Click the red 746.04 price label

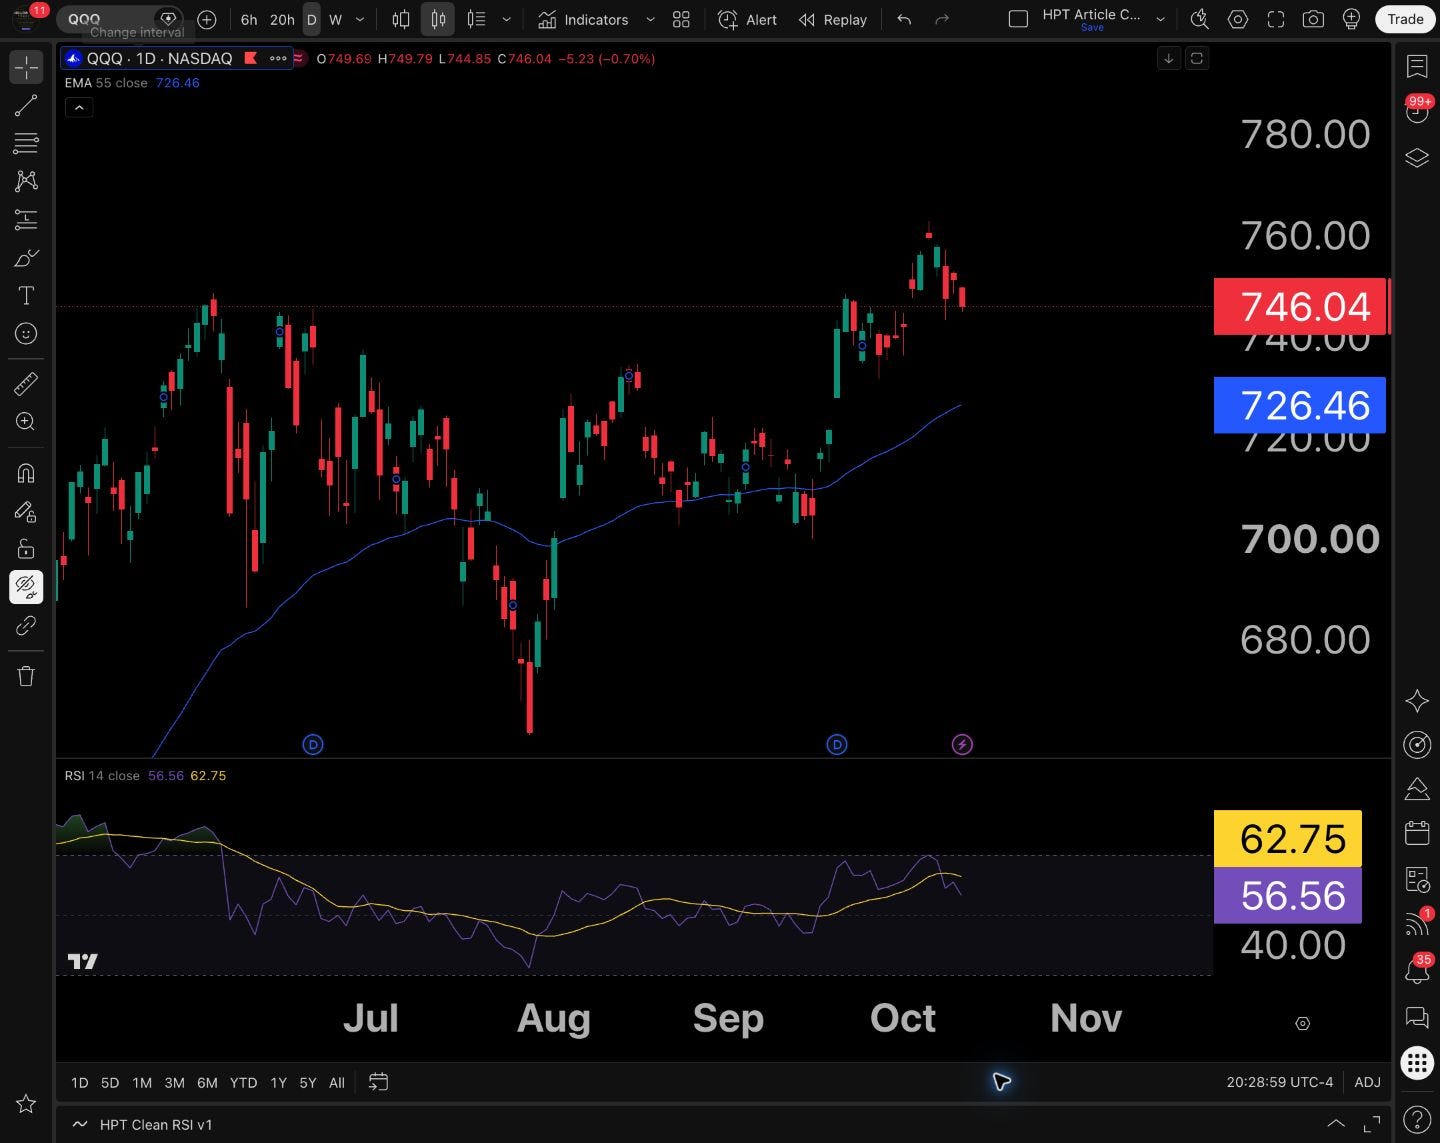[x=1300, y=306]
